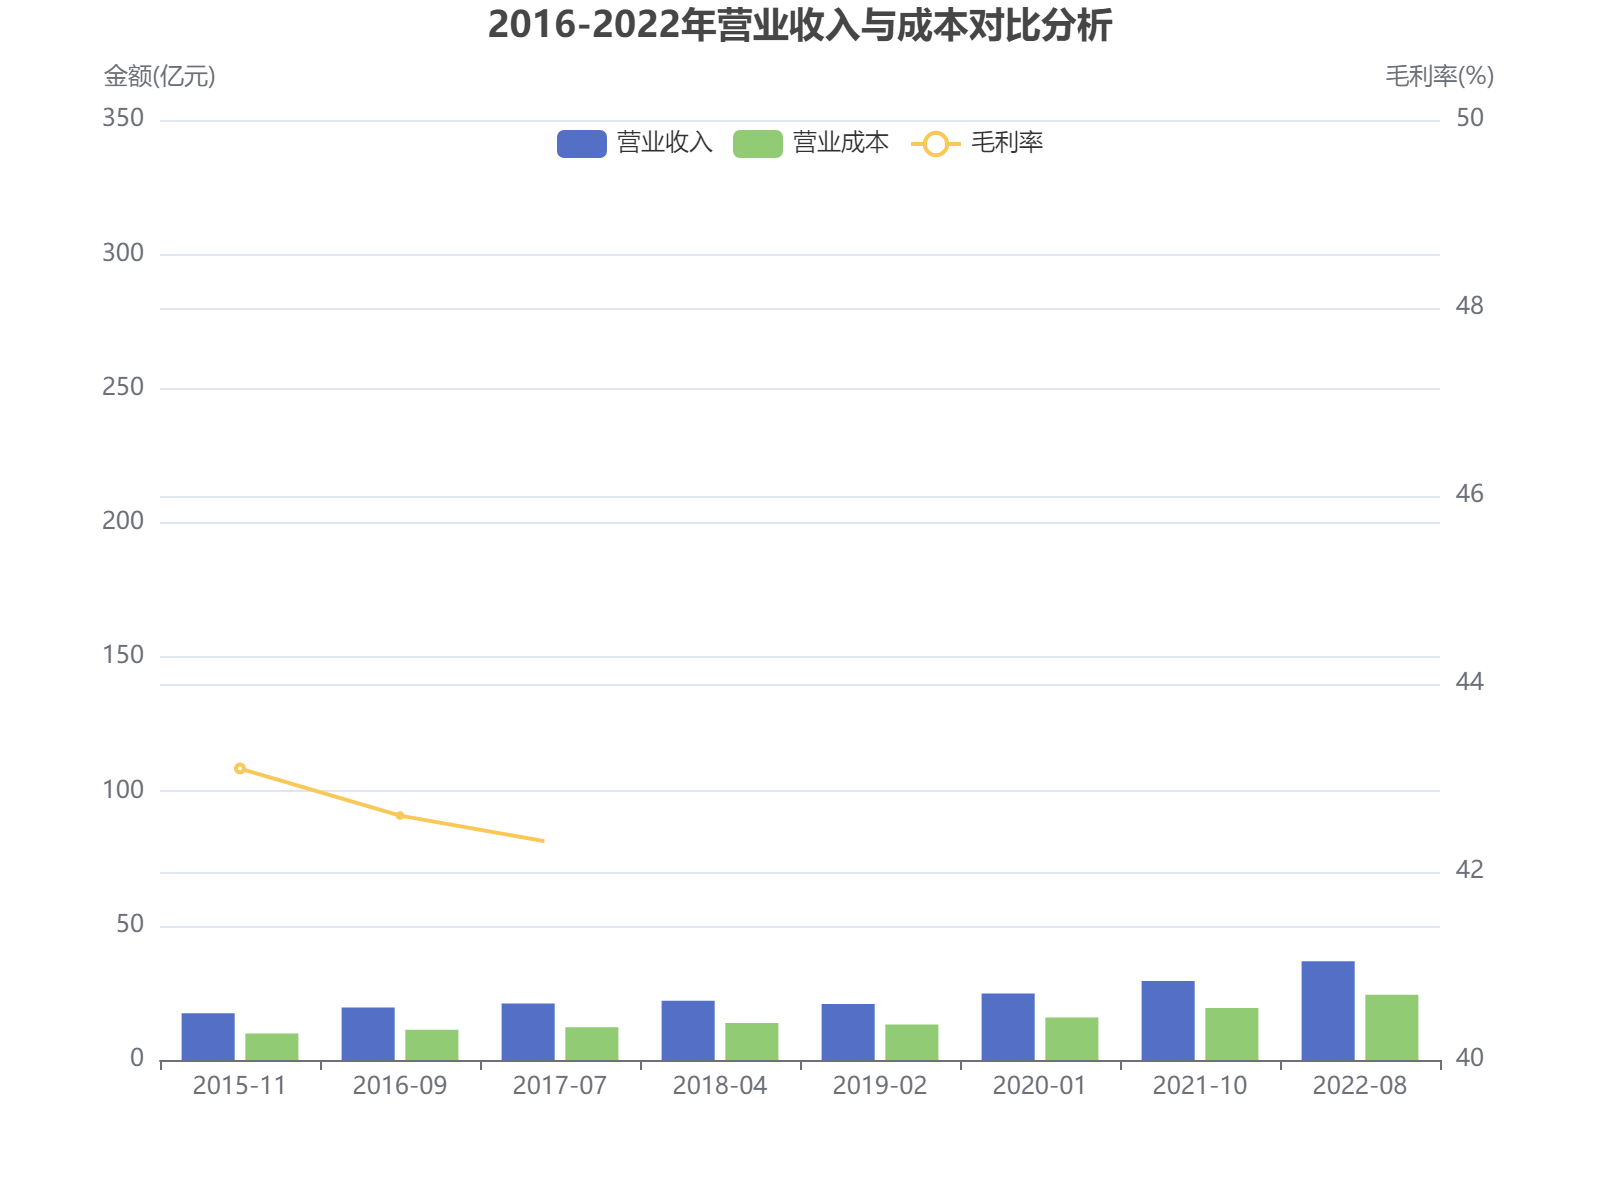Click the 250 left axis value
The image size is (1600, 1200).
[123, 387]
